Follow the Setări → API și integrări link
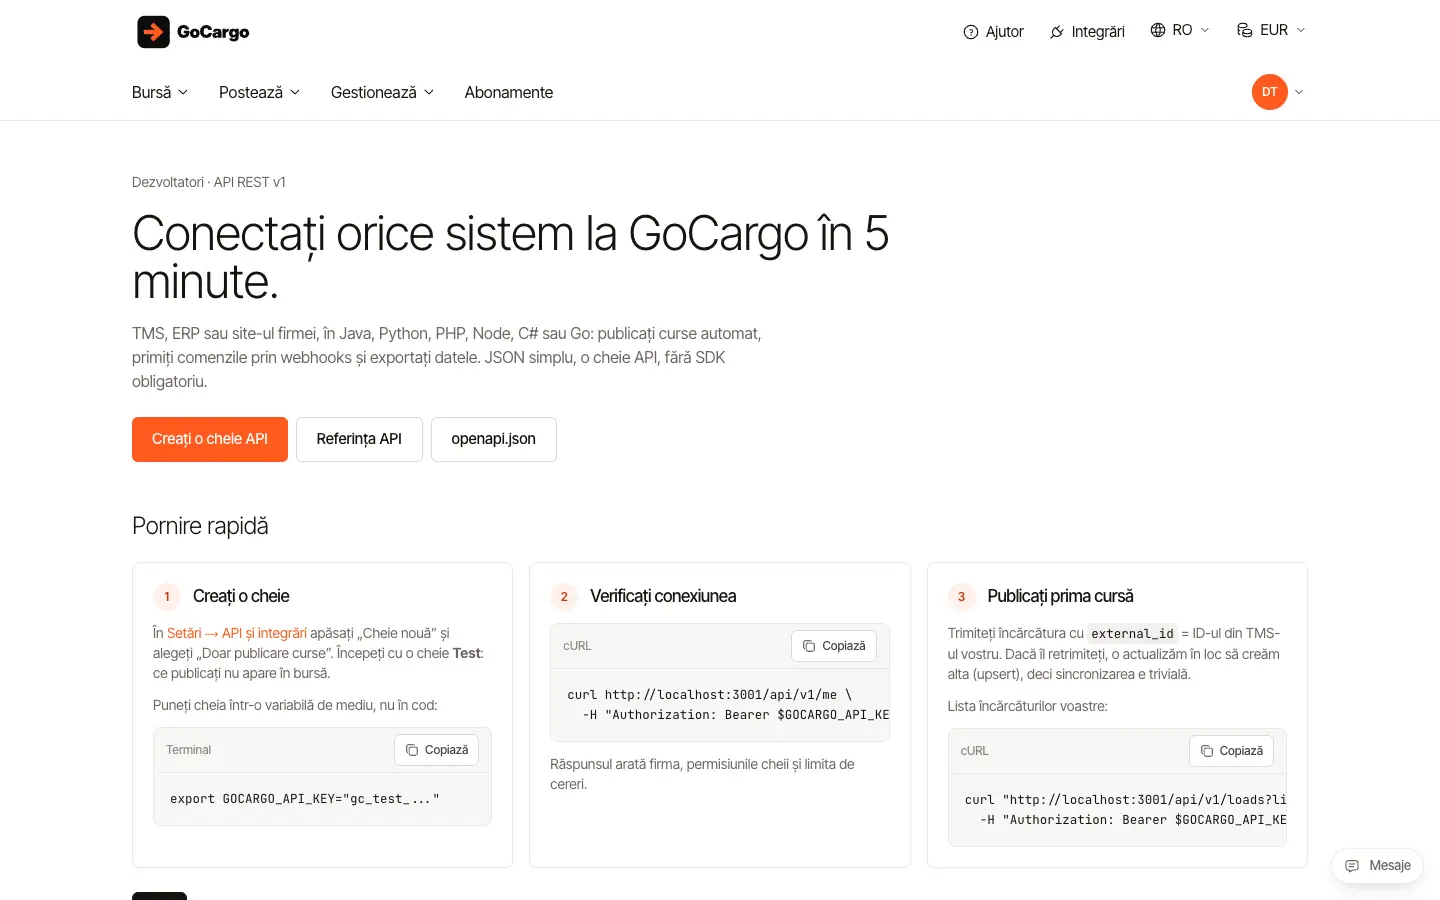This screenshot has width=1440, height=900. pyautogui.click(x=237, y=633)
